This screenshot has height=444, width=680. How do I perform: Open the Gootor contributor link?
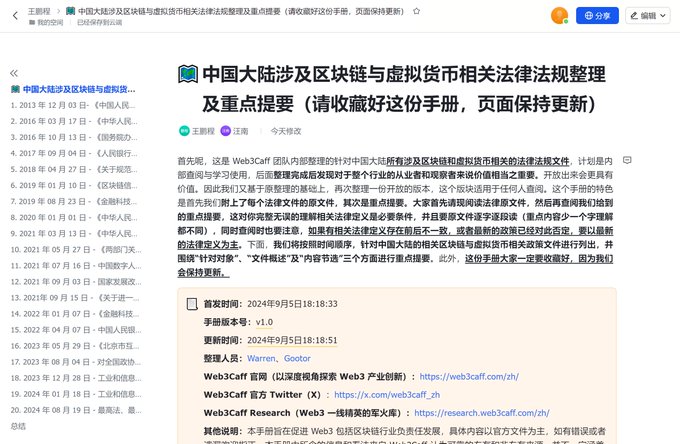point(297,359)
